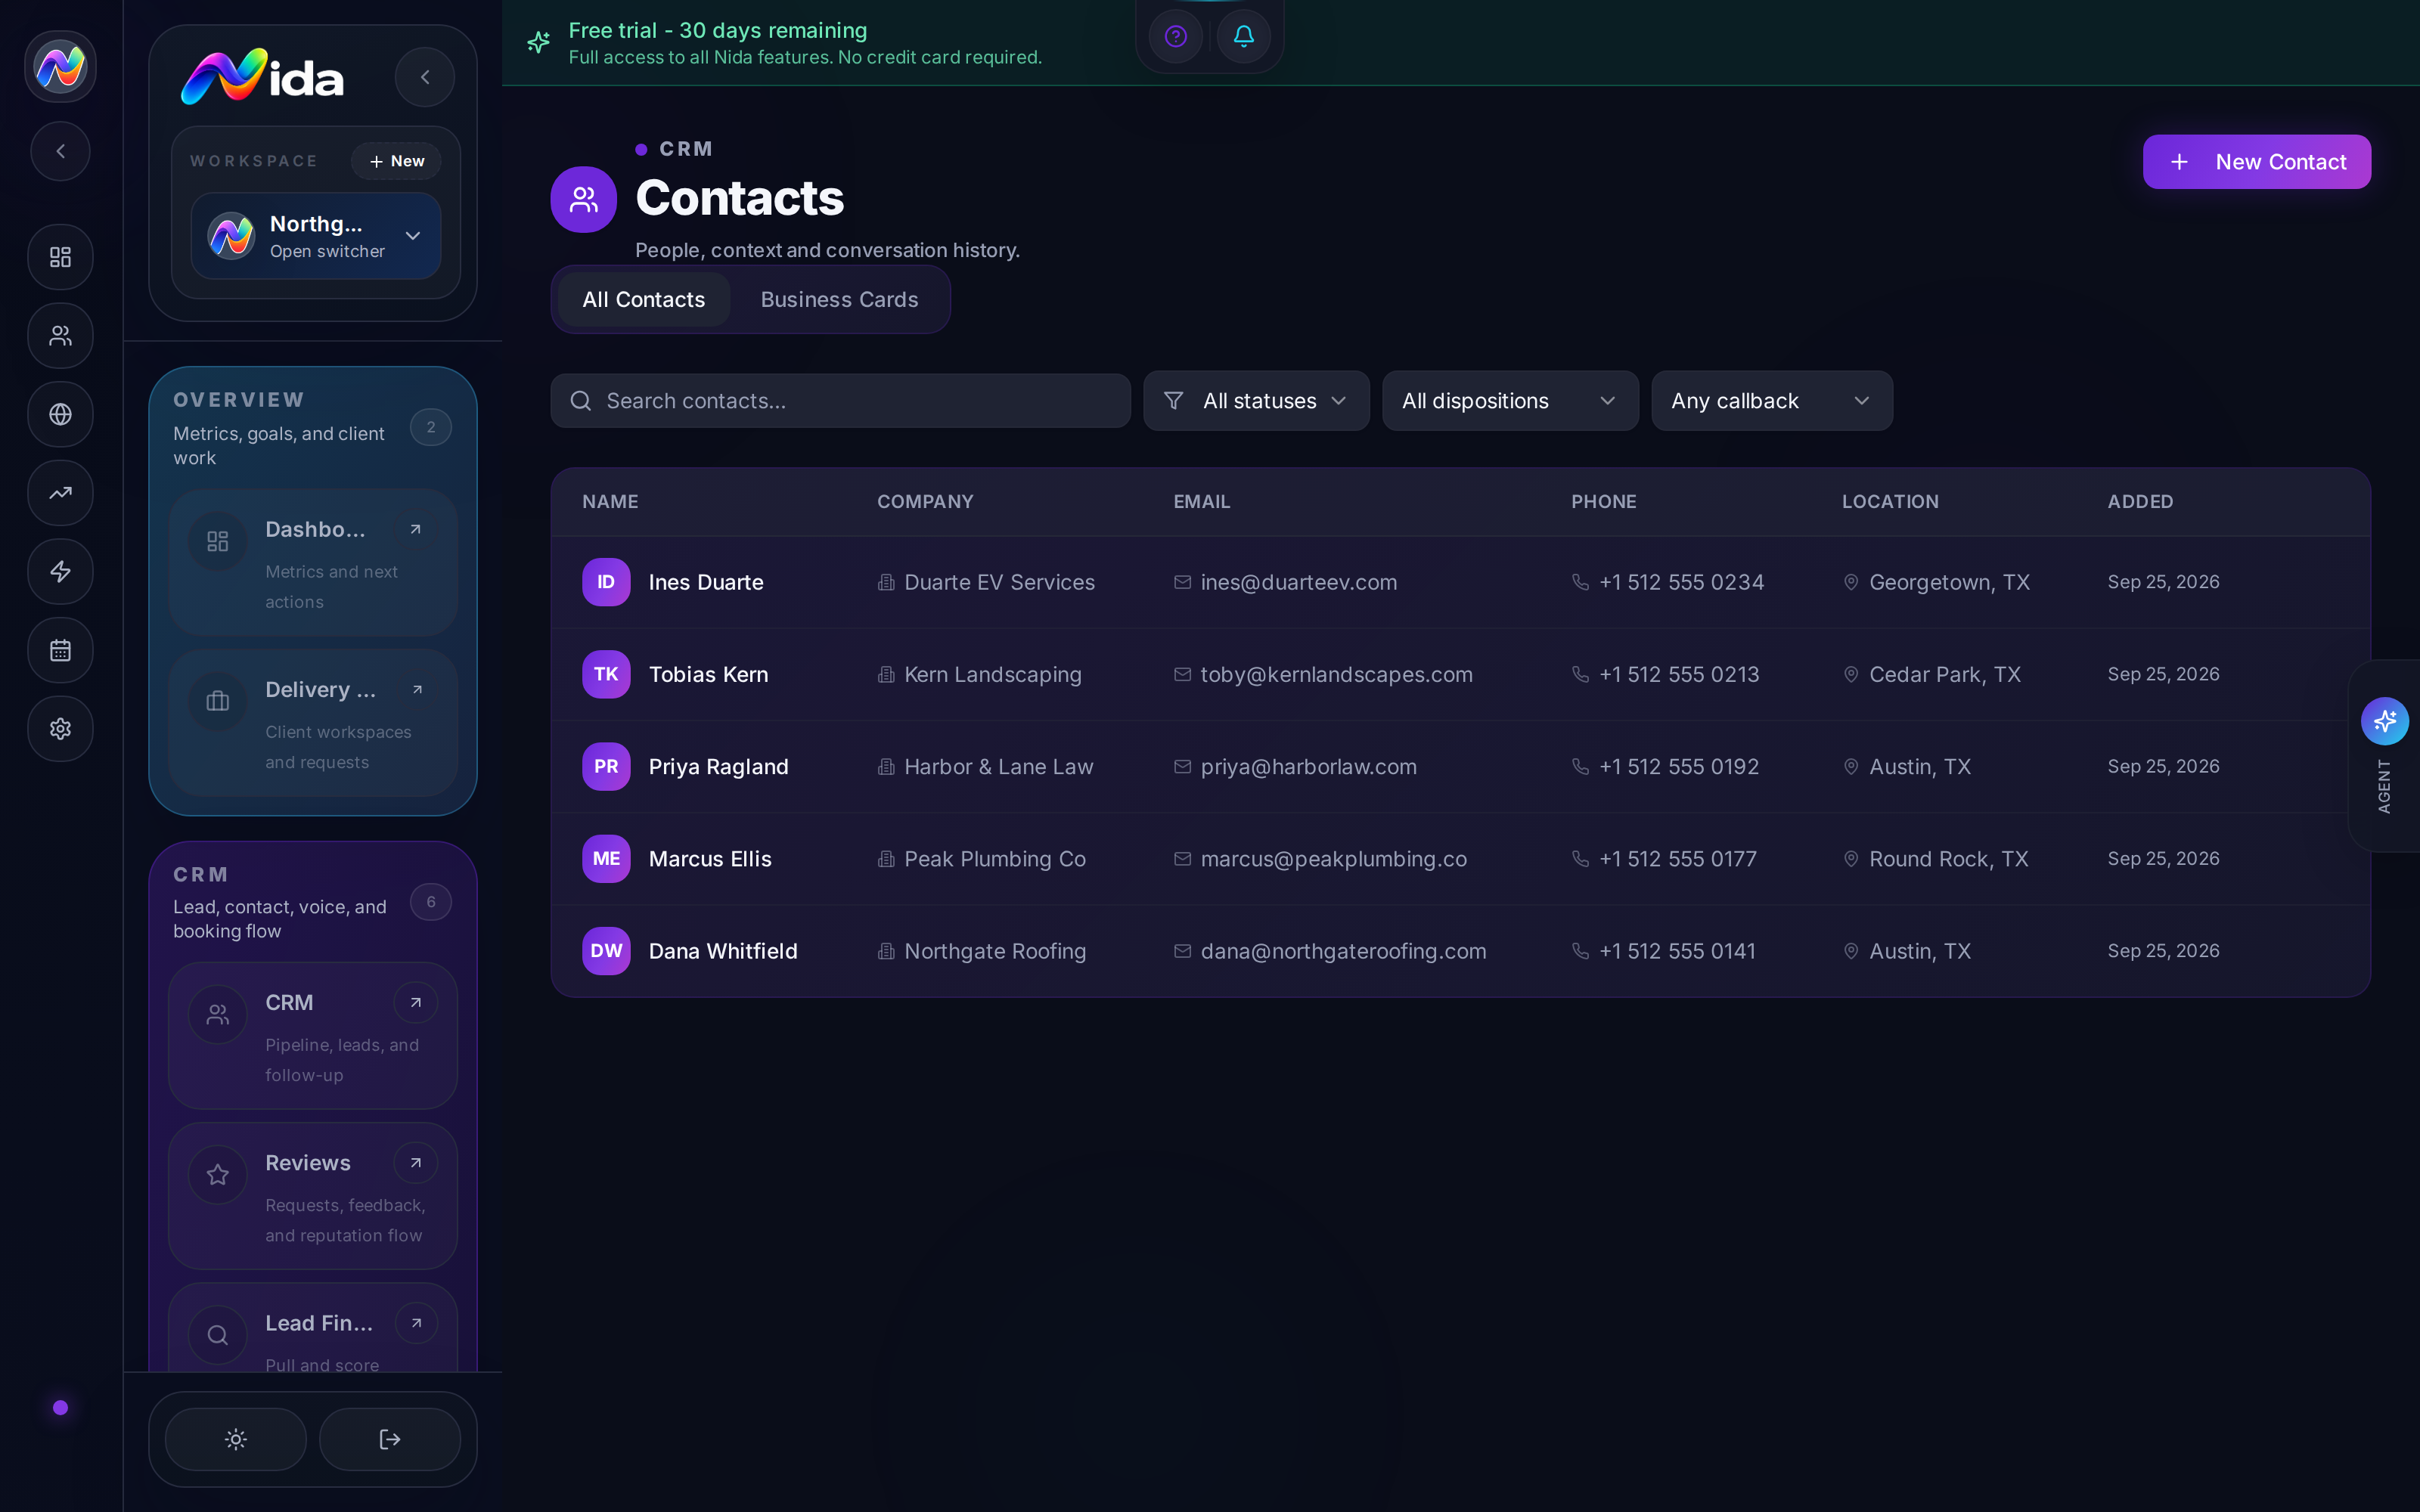This screenshot has height=1512, width=2420.
Task: Focus the Search contacts field
Action: (x=840, y=401)
